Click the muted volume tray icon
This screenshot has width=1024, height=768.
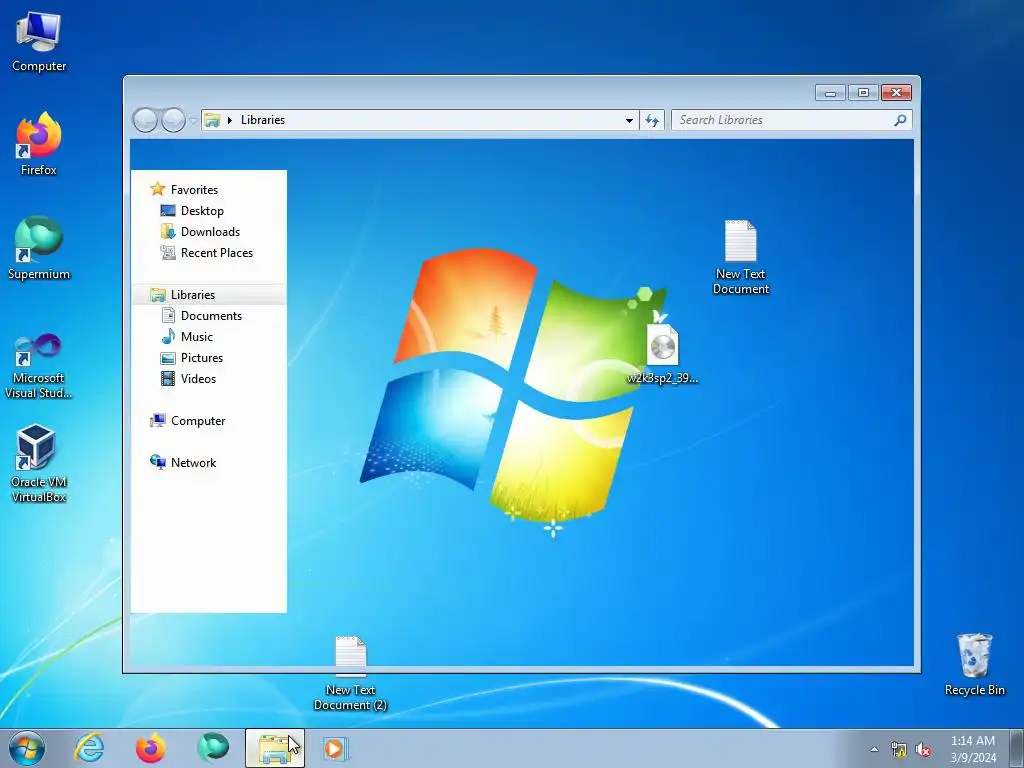[923, 750]
